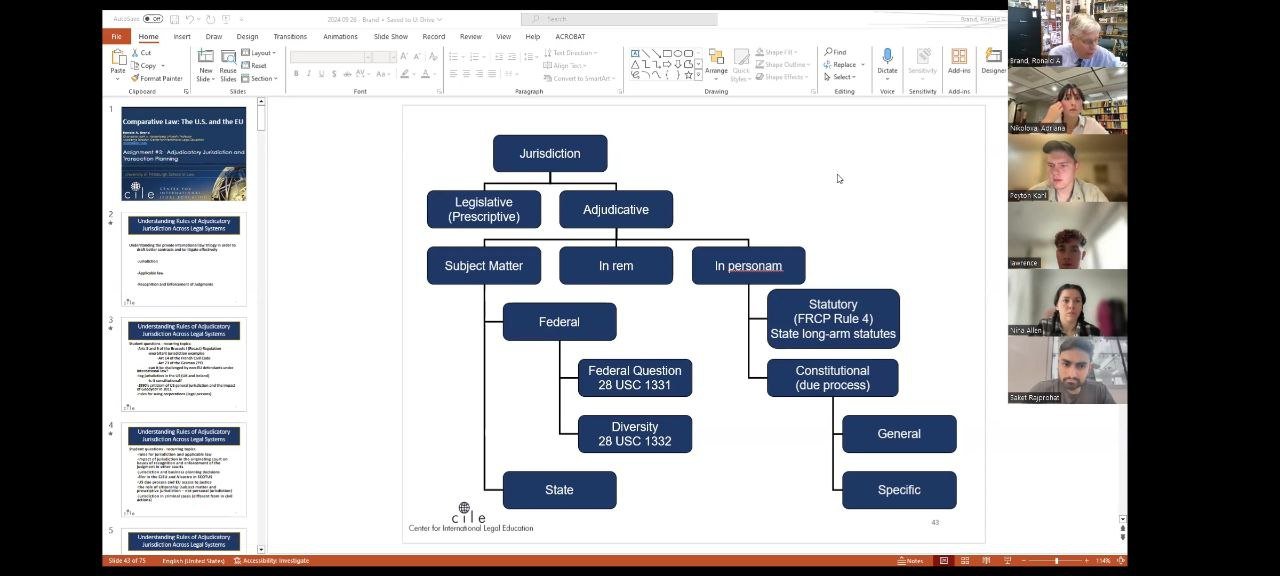Open Quick Styles gallery
1280x576 pixels.
pyautogui.click(x=741, y=65)
